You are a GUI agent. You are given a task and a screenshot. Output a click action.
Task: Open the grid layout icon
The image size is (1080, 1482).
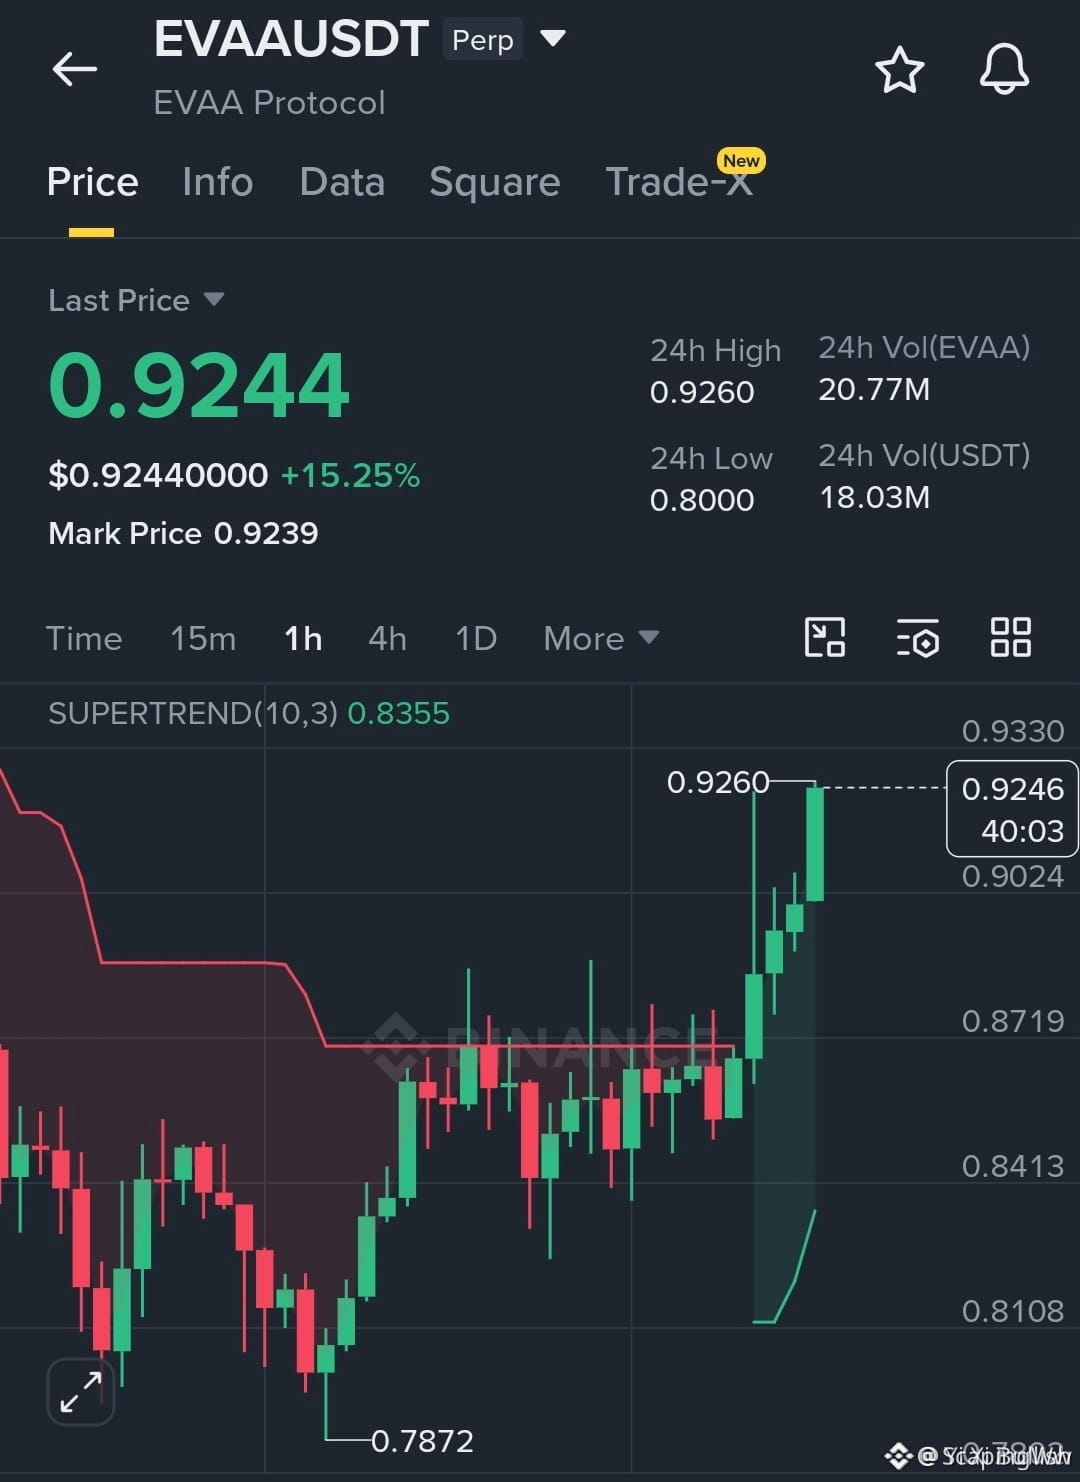1010,637
